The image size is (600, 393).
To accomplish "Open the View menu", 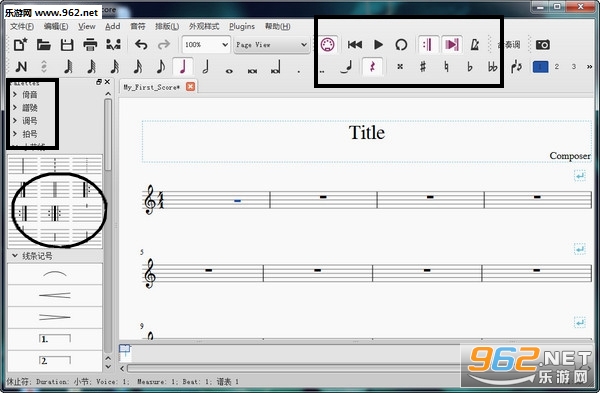I will [86, 26].
